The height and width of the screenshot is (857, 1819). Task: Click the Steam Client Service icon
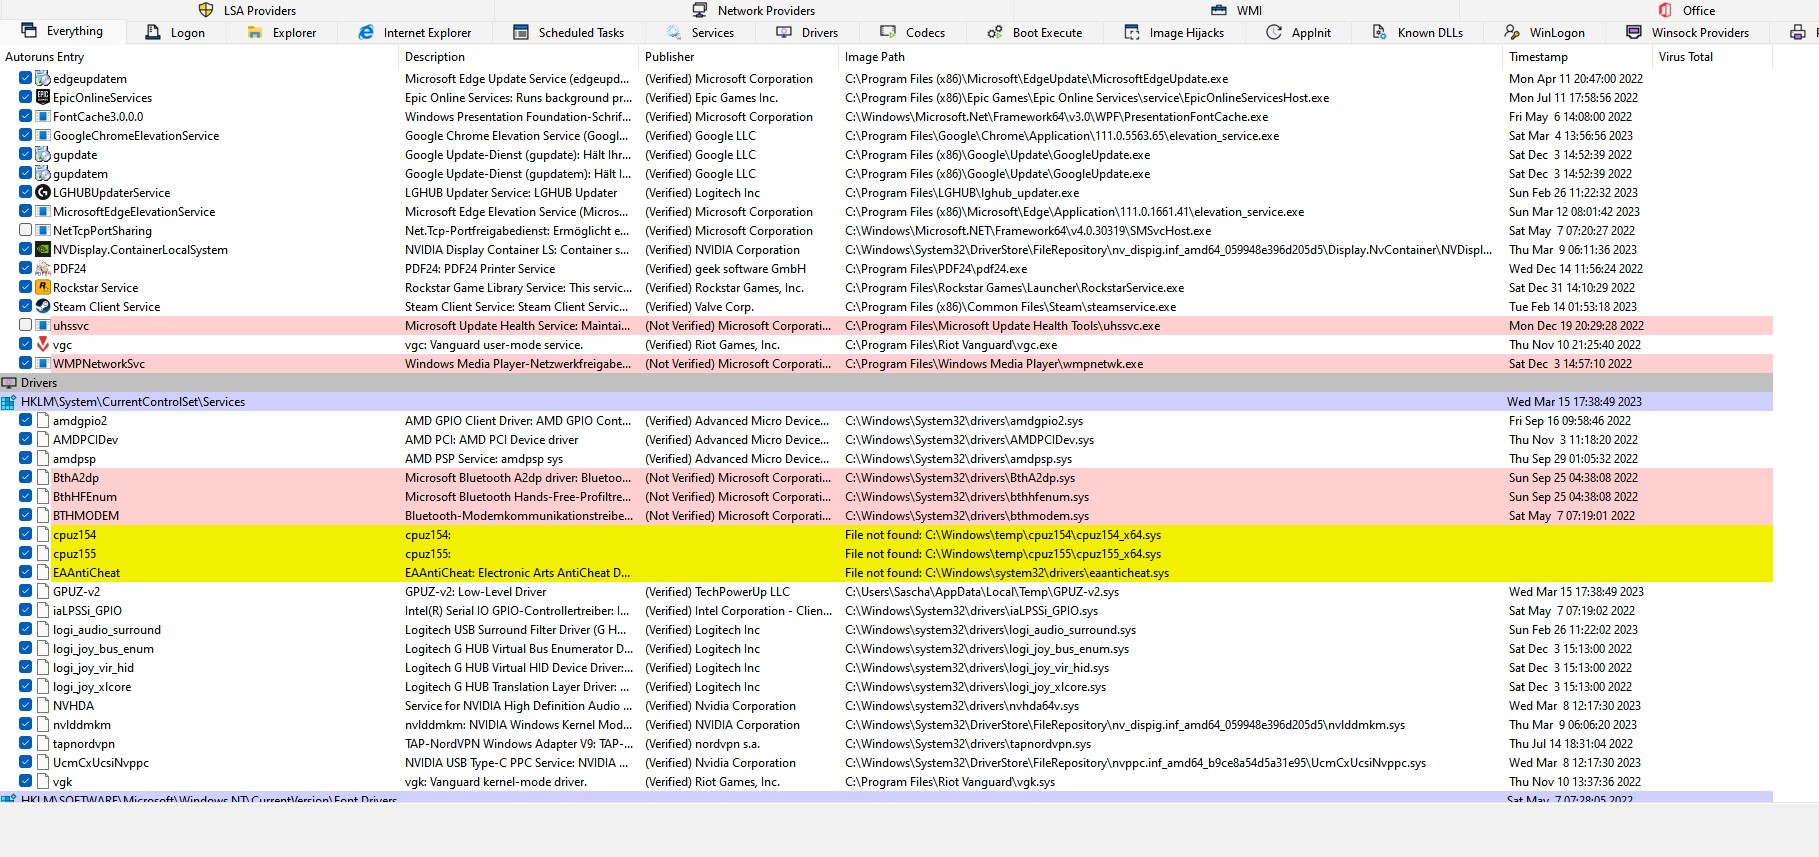tap(43, 306)
